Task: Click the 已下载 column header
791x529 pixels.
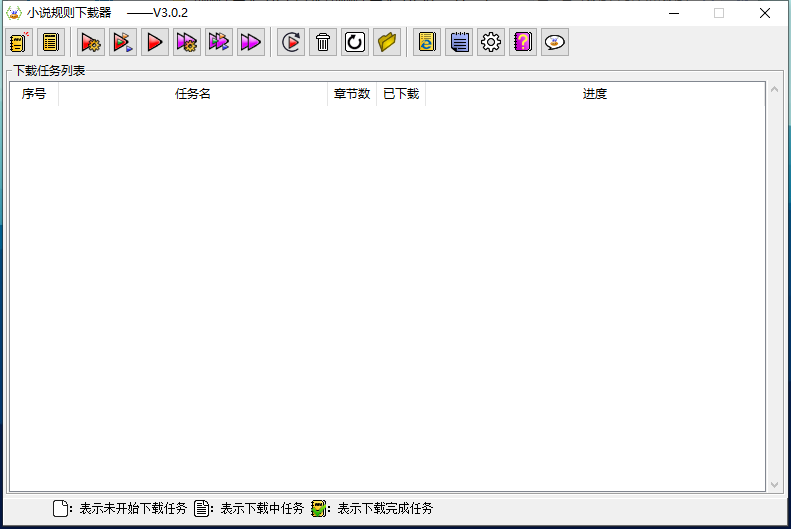Action: click(x=401, y=94)
